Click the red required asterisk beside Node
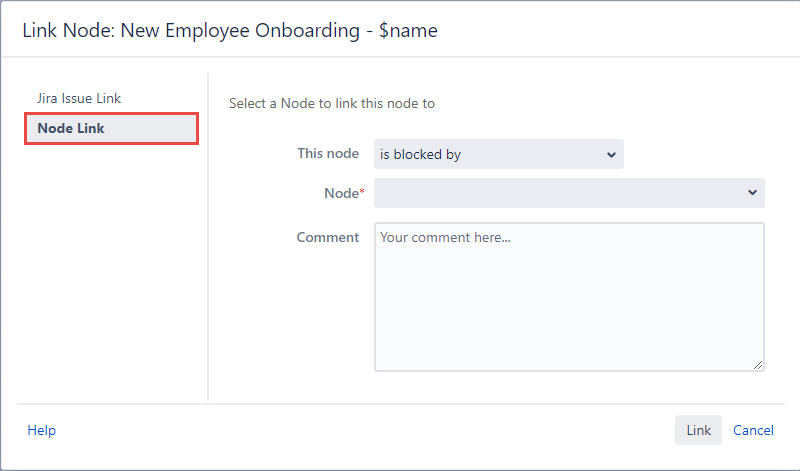 tap(362, 191)
